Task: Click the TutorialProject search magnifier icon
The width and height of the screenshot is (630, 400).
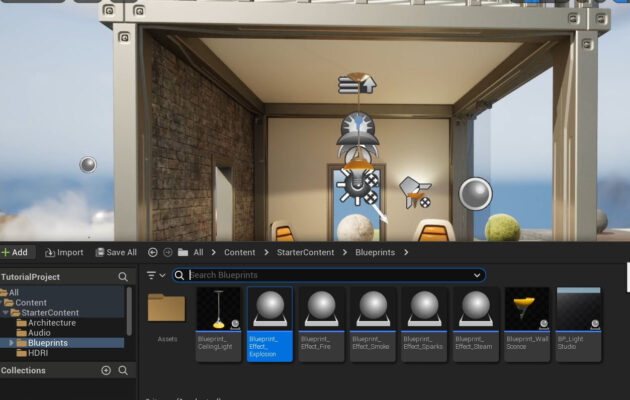Action: (123, 277)
